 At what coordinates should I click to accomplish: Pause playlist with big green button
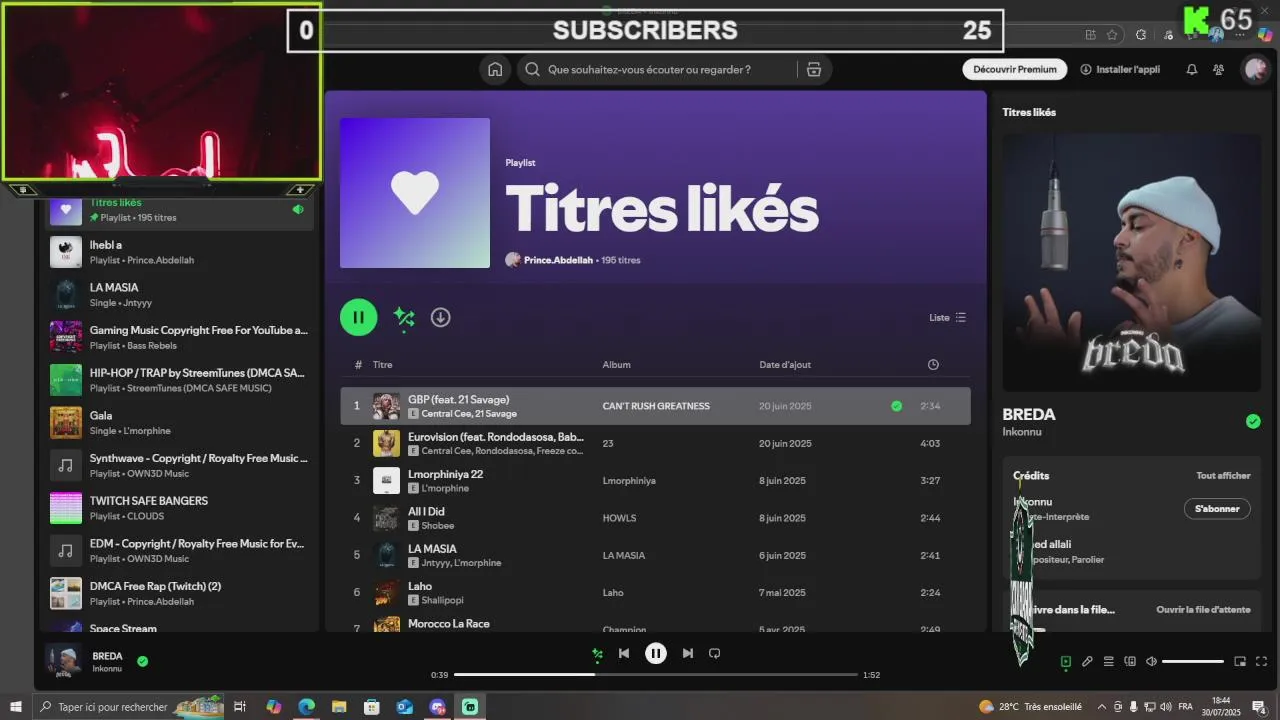click(x=358, y=317)
